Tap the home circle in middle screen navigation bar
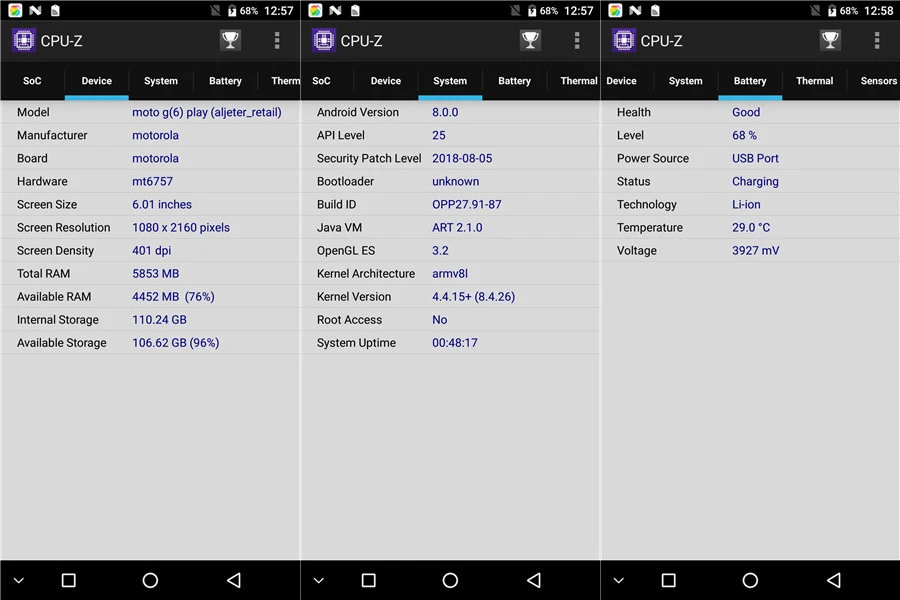The image size is (900, 600). click(x=451, y=580)
